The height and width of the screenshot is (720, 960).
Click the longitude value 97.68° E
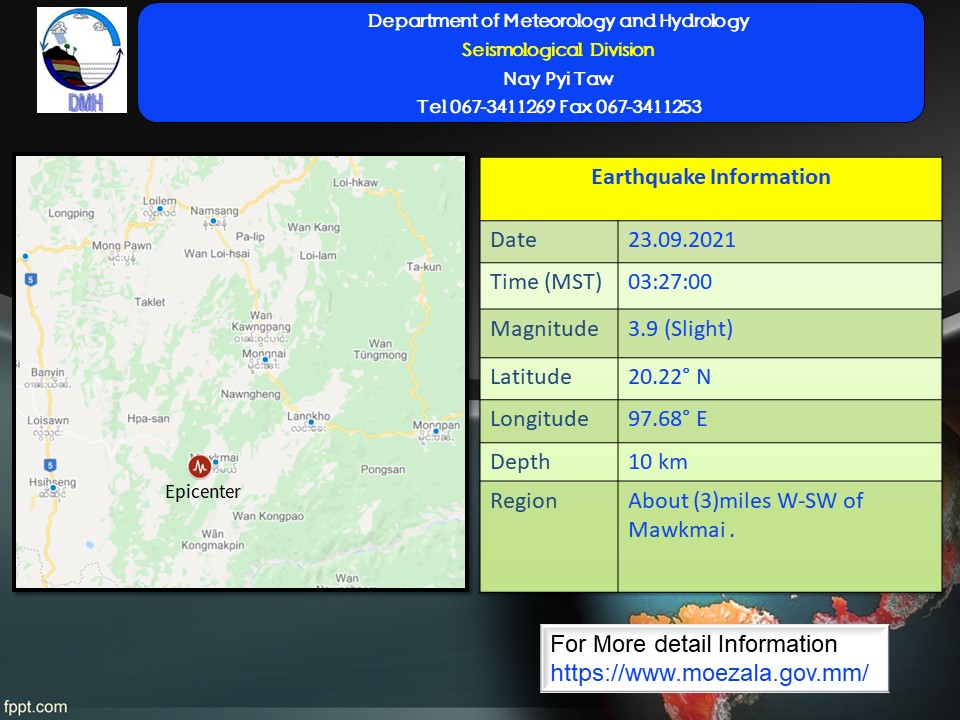(667, 419)
